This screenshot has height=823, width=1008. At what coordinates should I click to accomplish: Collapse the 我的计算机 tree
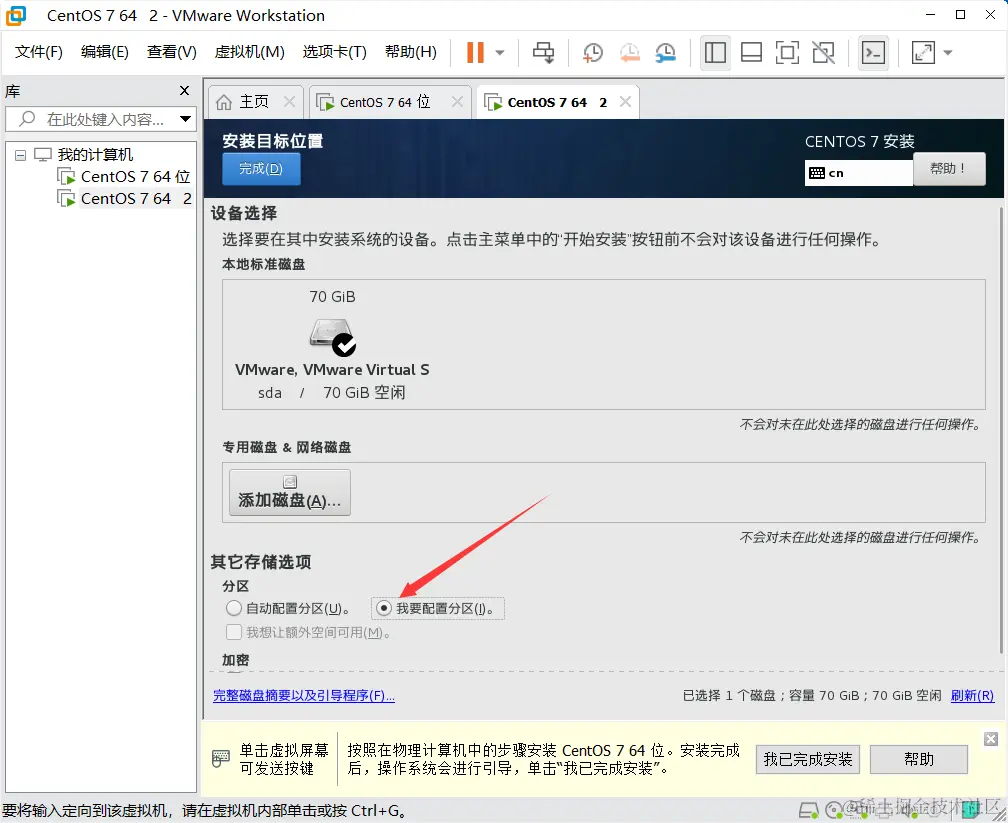point(20,154)
